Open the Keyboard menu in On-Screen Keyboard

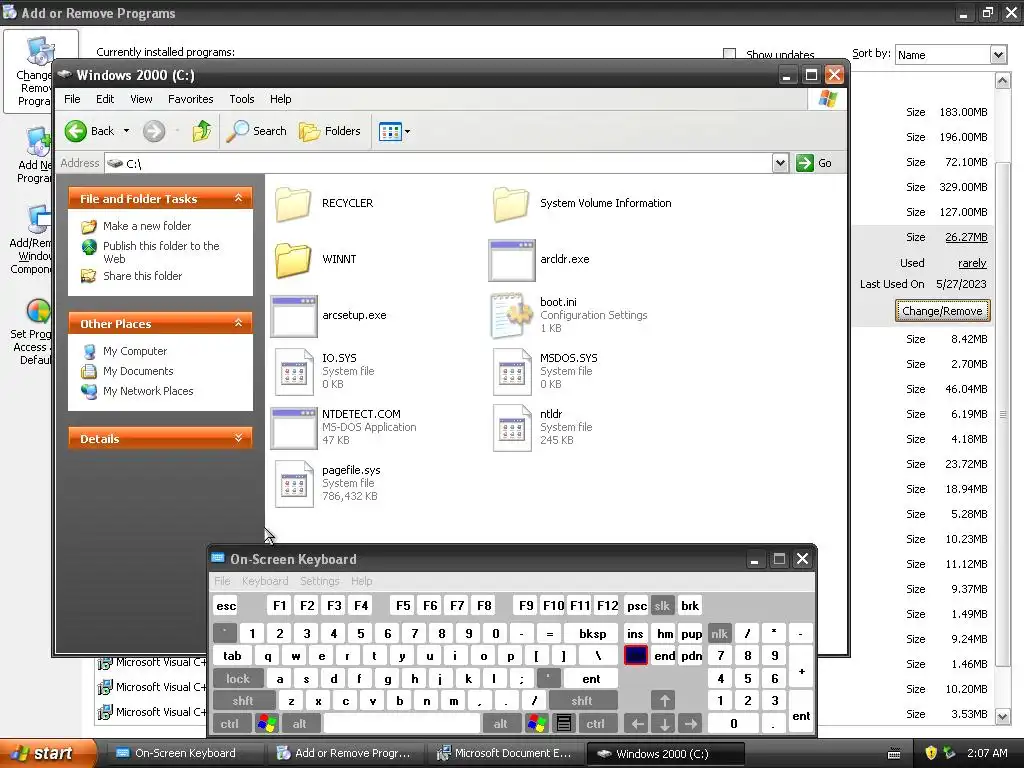click(x=264, y=581)
